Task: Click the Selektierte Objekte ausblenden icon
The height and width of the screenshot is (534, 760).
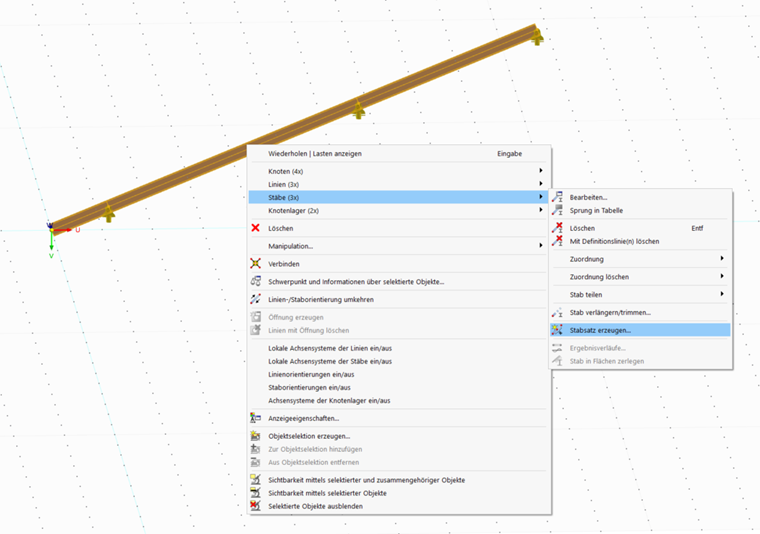Action: pyautogui.click(x=255, y=505)
